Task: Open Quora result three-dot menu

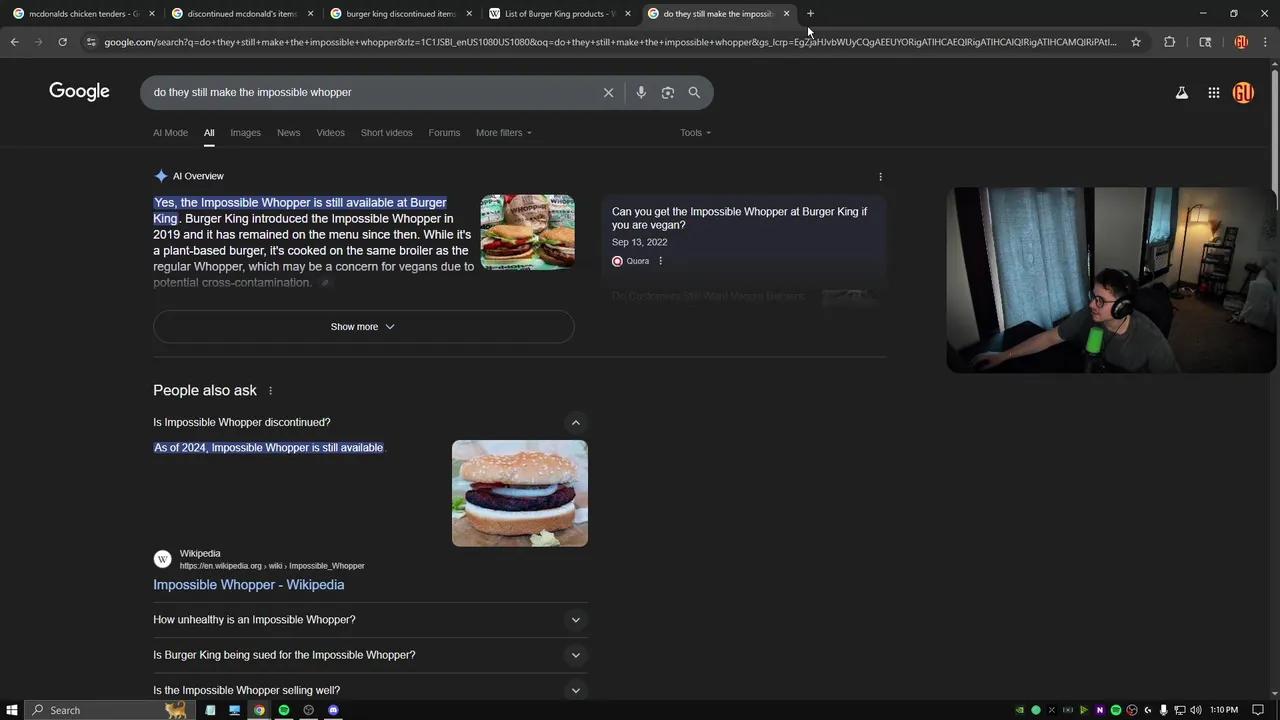Action: [x=660, y=261]
